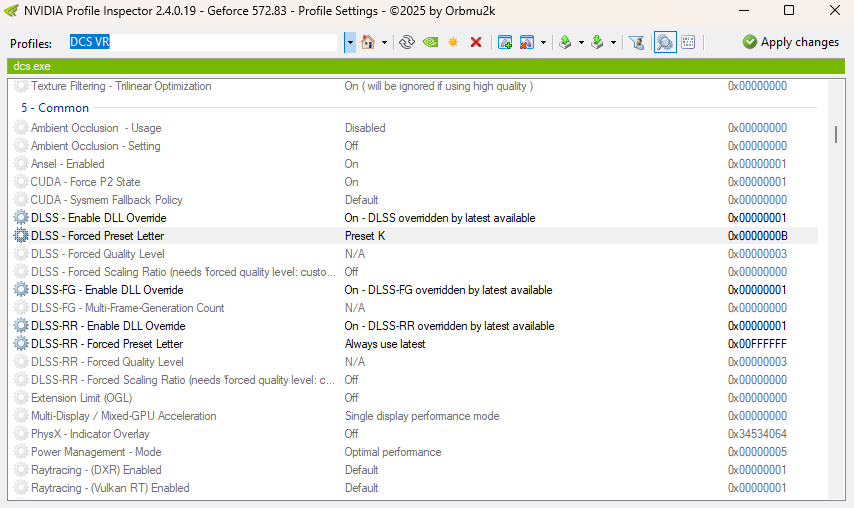
Task: Expand the dropdown arrow beside the home icon
Action: point(385,42)
